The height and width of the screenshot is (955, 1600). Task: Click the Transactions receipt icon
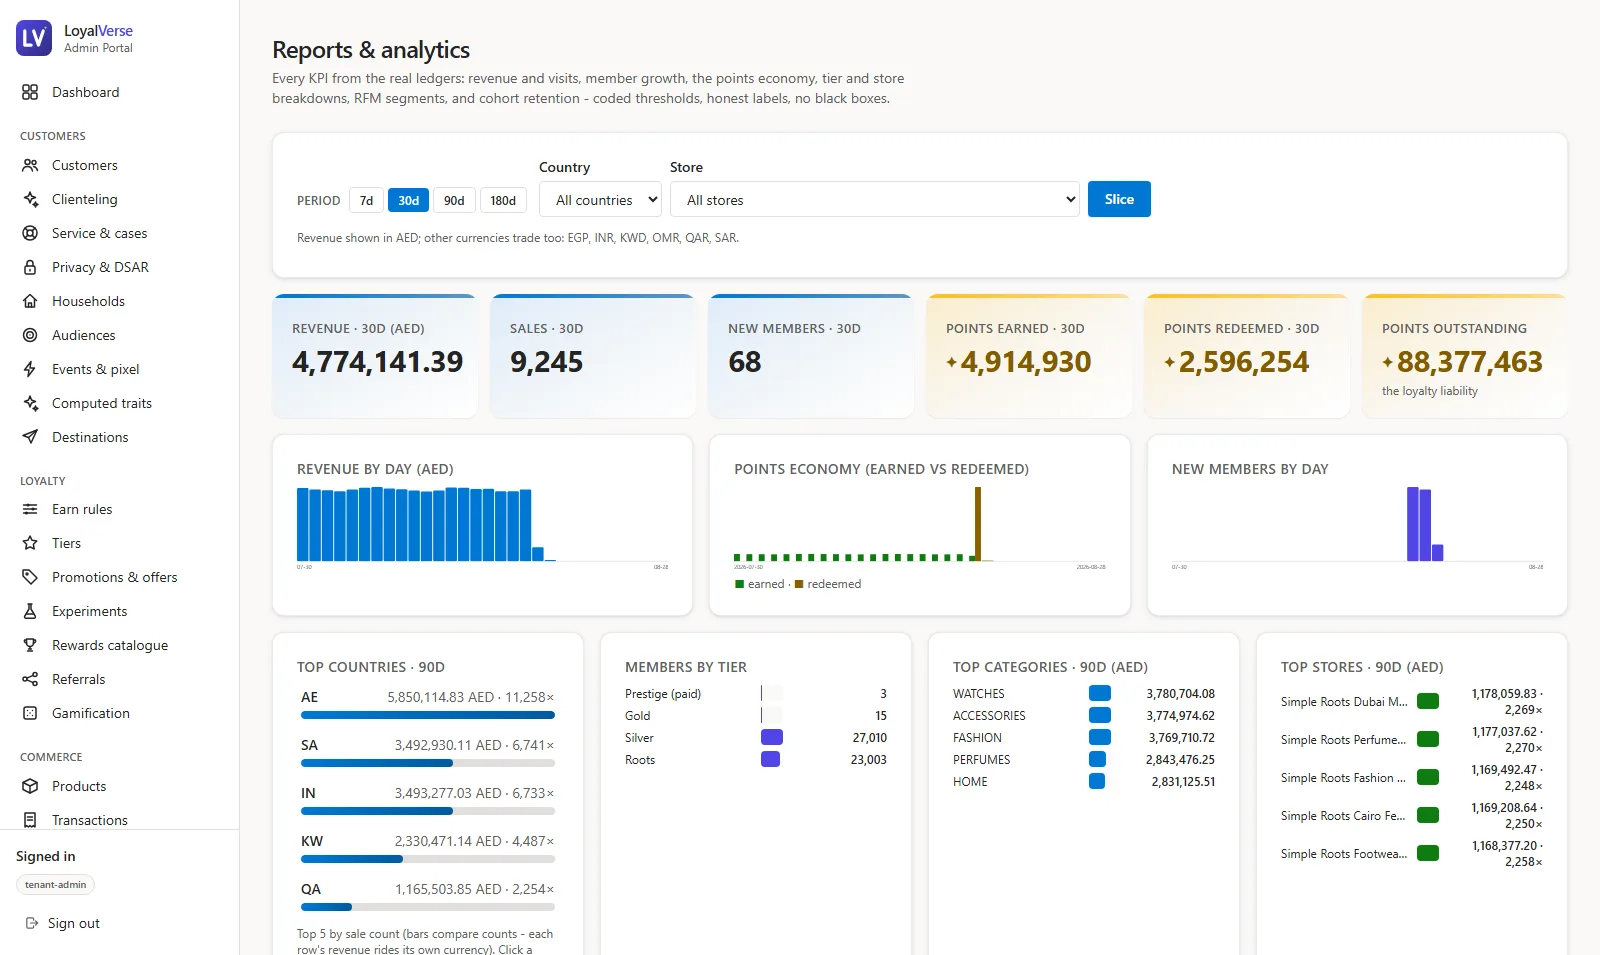tap(30, 820)
